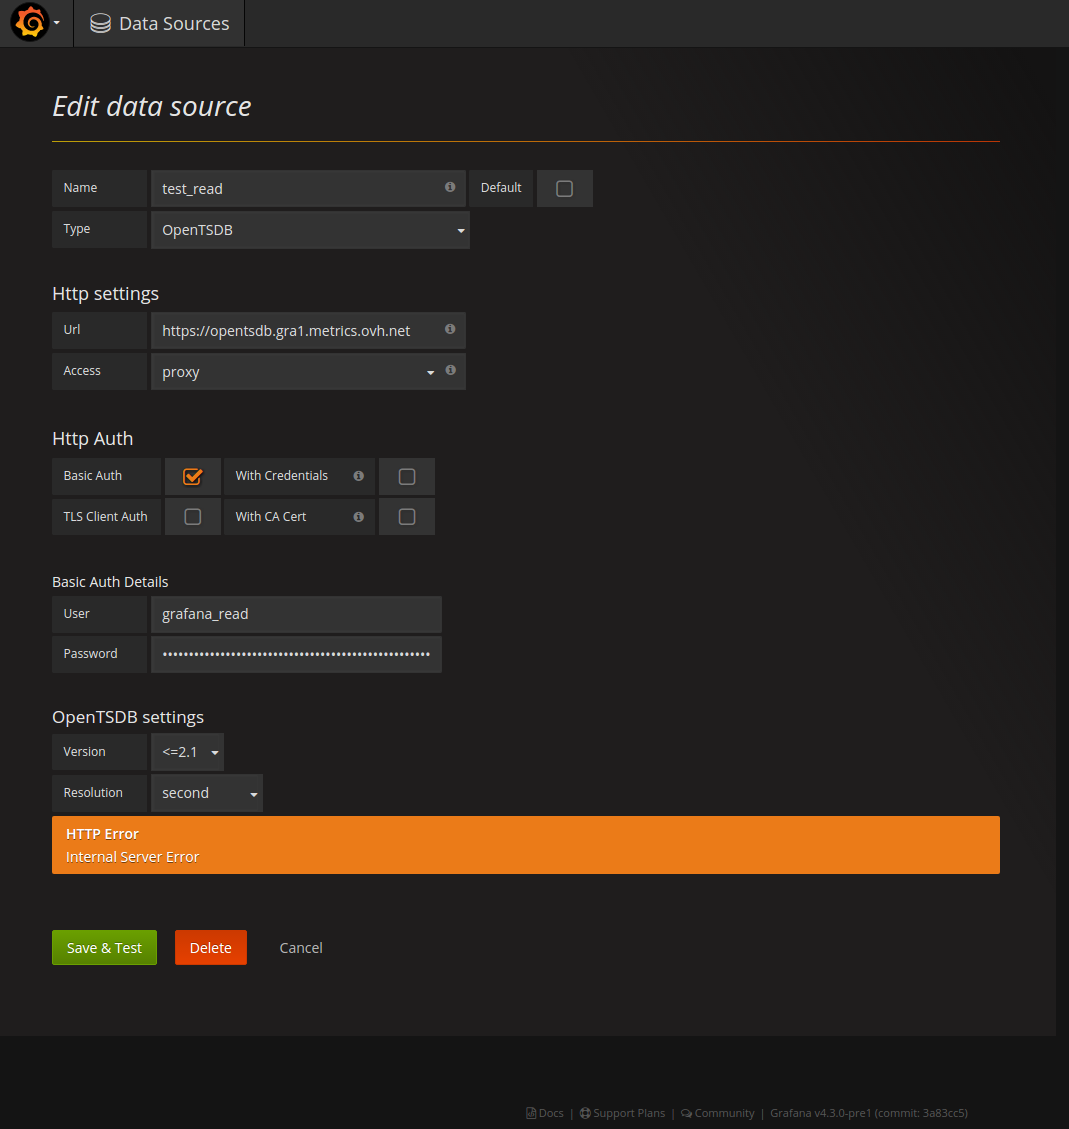This screenshot has height=1129, width=1069.
Task: Open the Type dropdown showing OpenTSDB
Action: [x=310, y=230]
